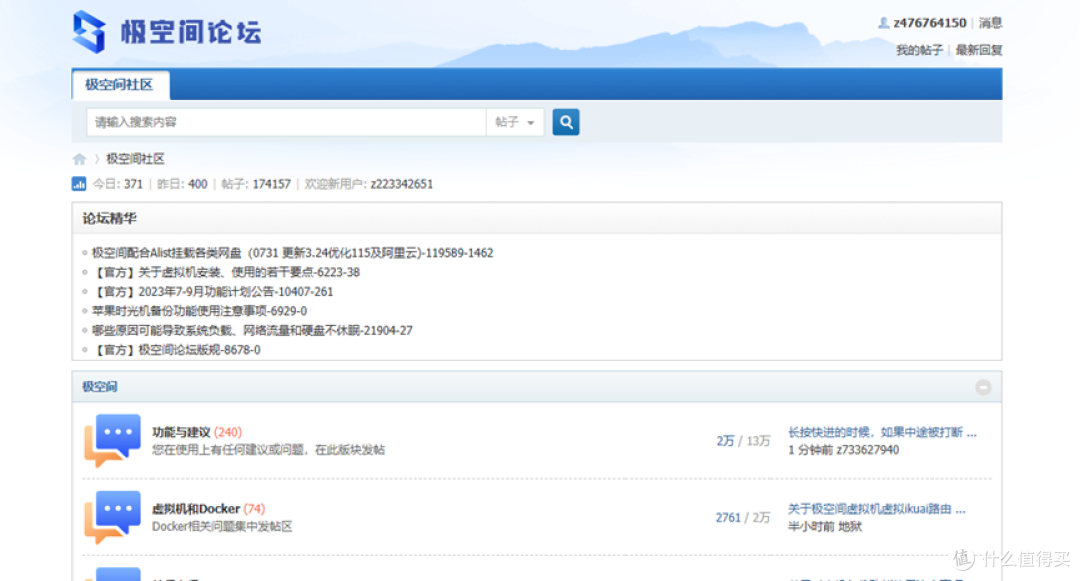1080x581 pixels.
Task: Open the 虚拟机和Docker board chat icon
Action: (112, 517)
